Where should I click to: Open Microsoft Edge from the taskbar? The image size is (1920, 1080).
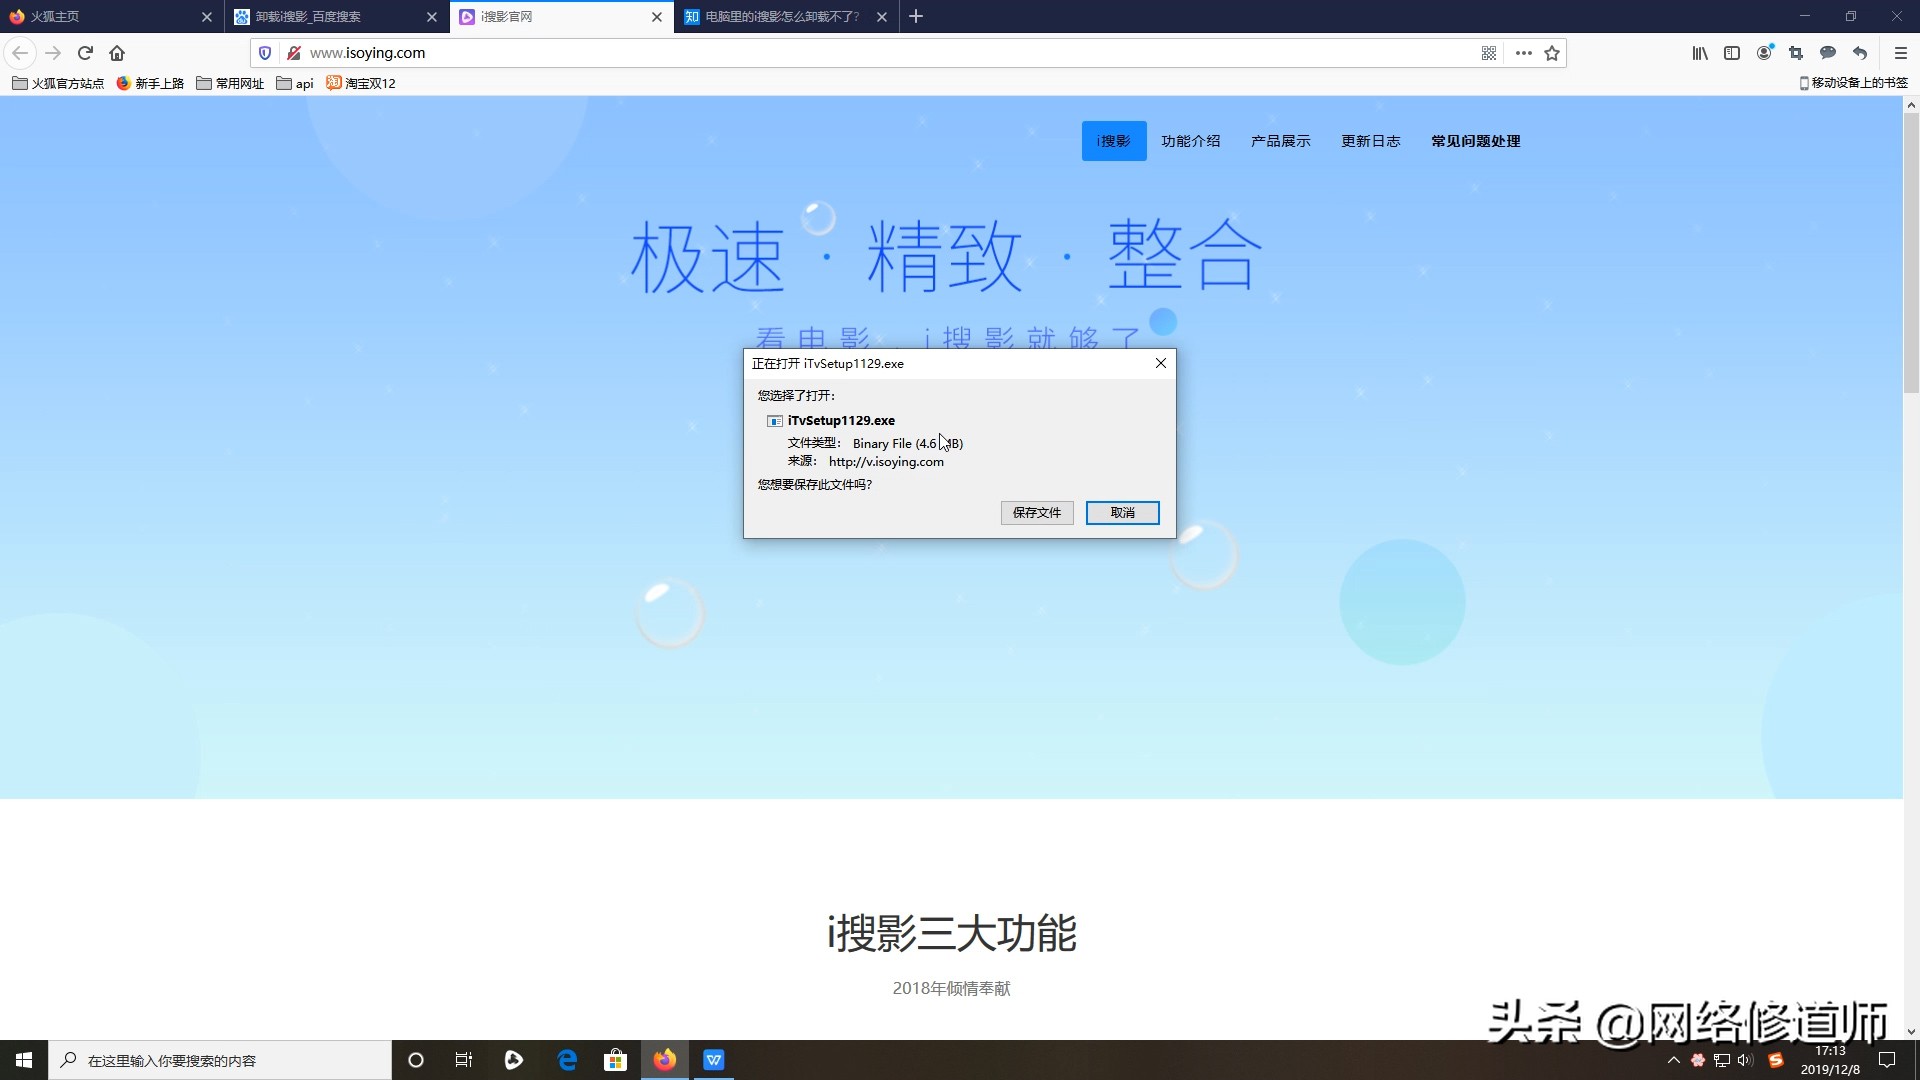click(x=567, y=1059)
